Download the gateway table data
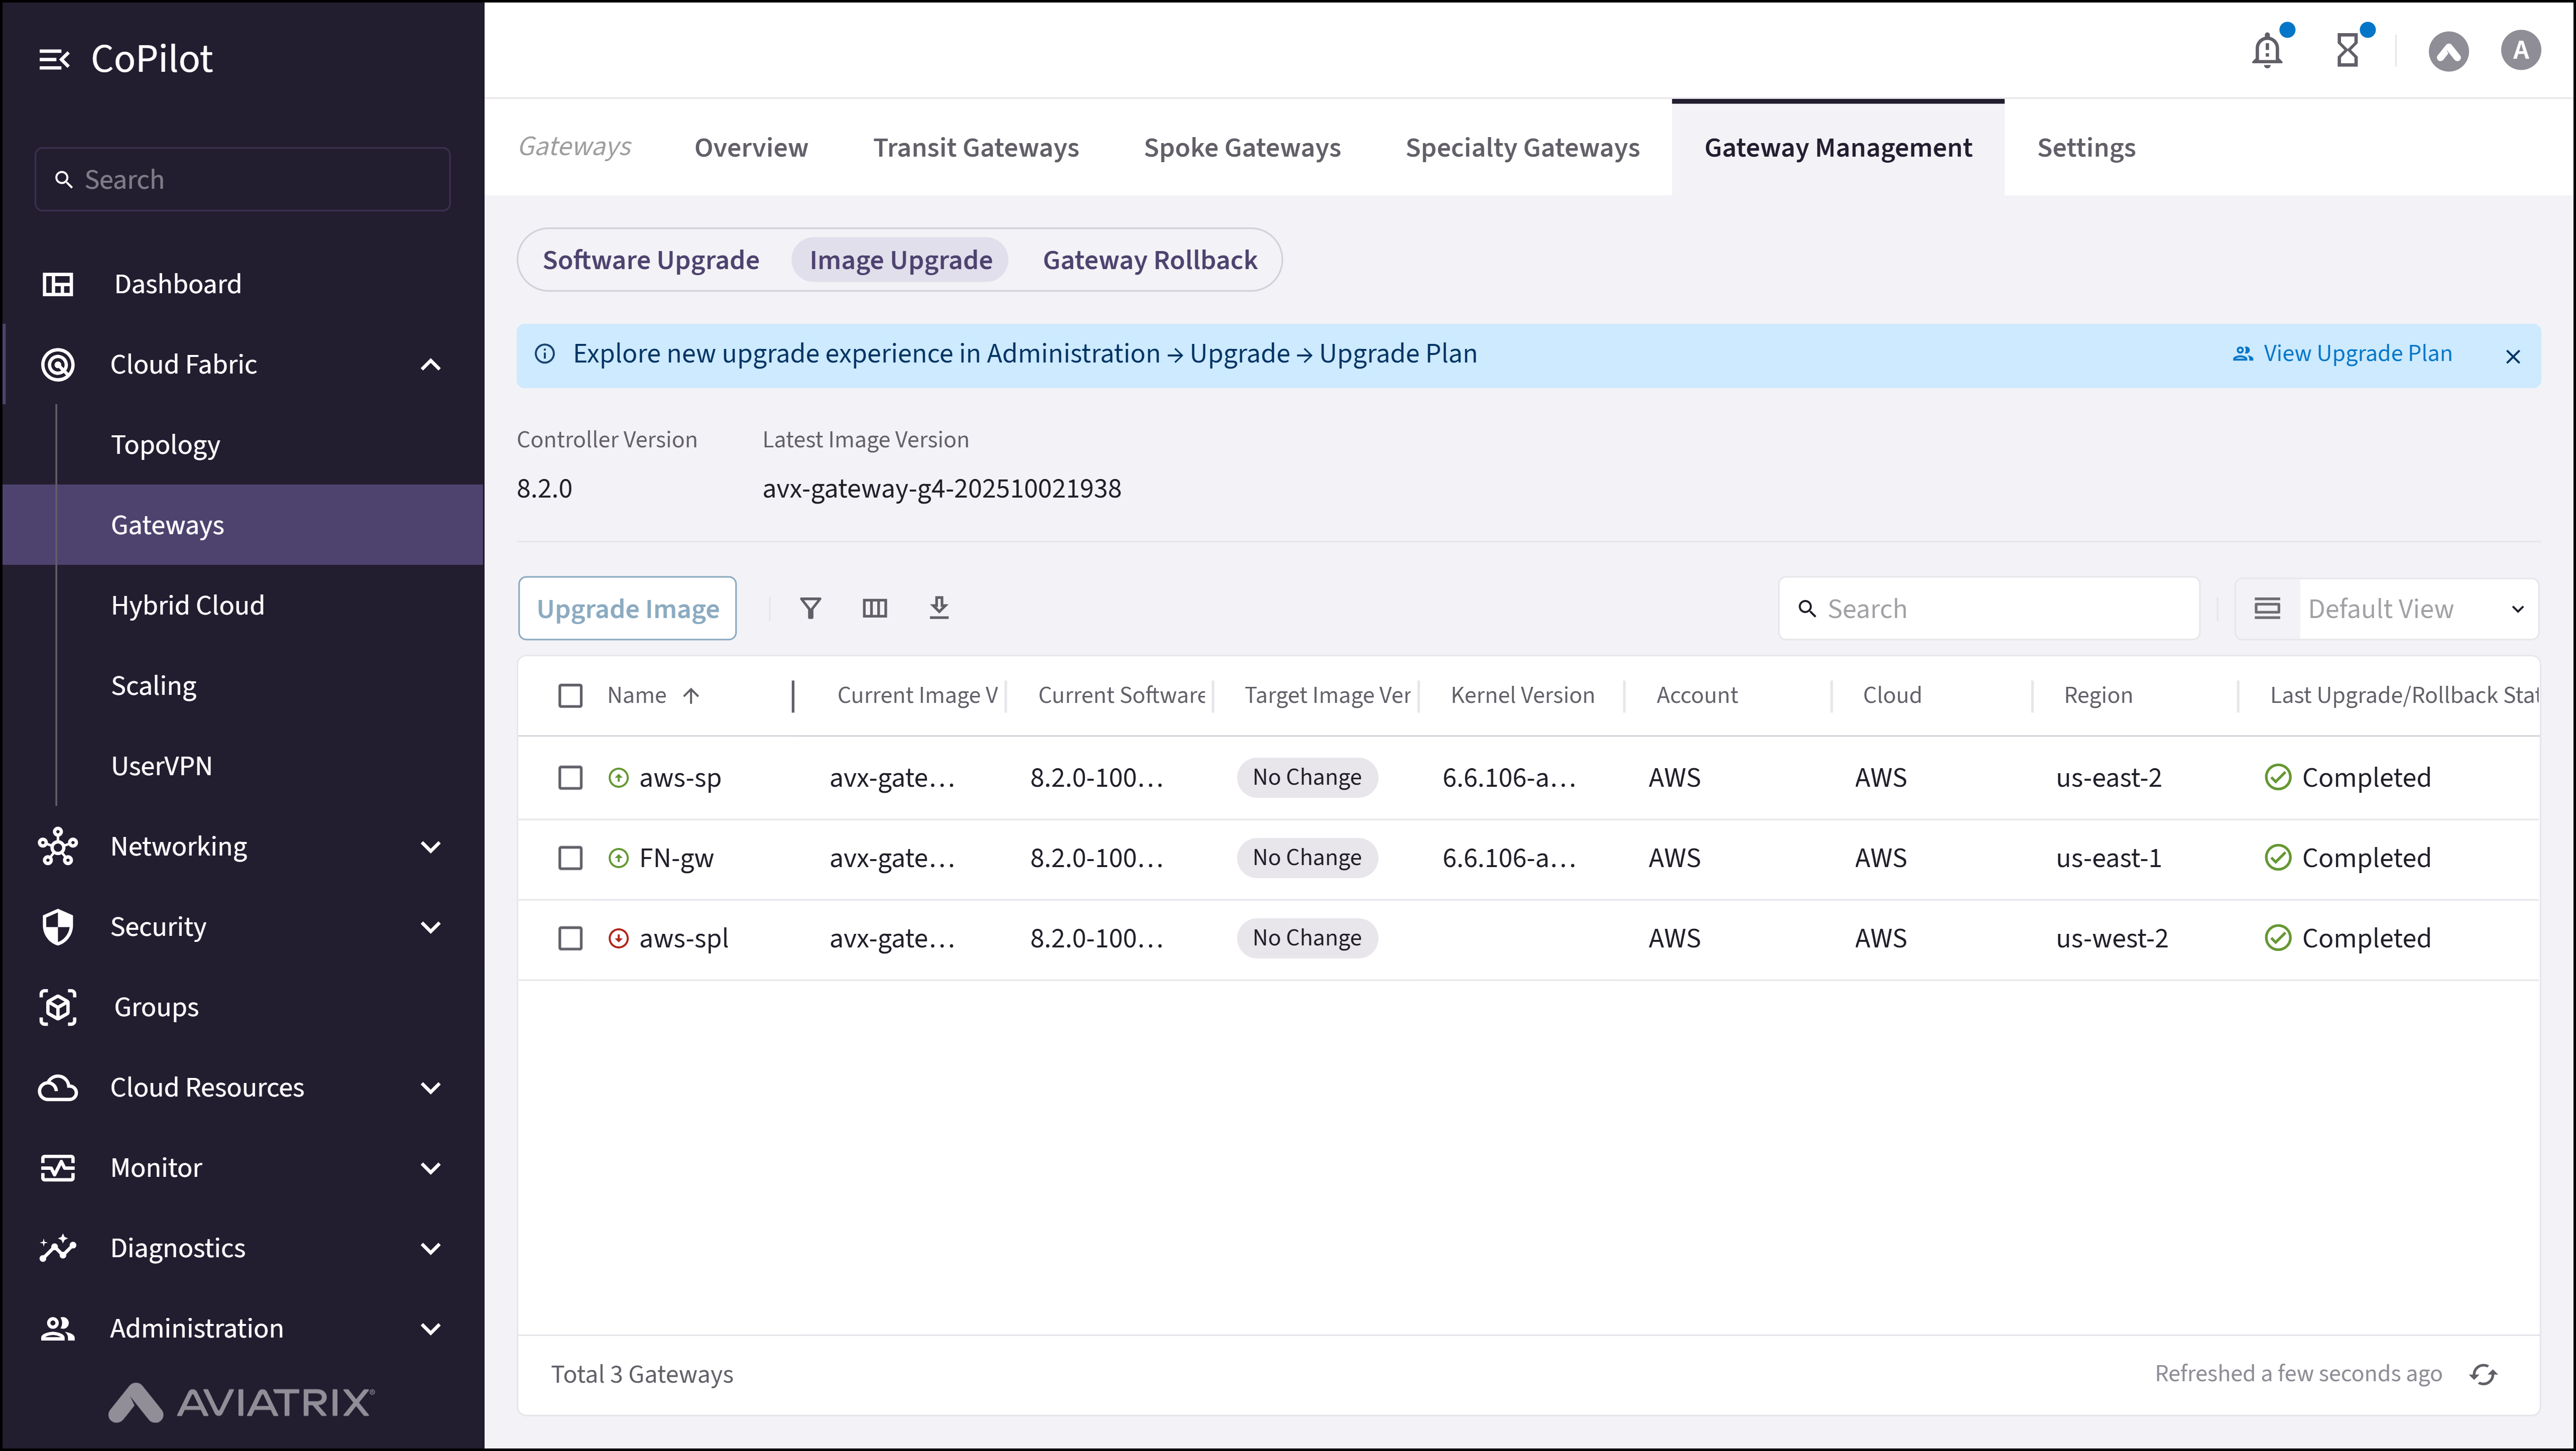This screenshot has width=2576, height=1451. coord(939,608)
